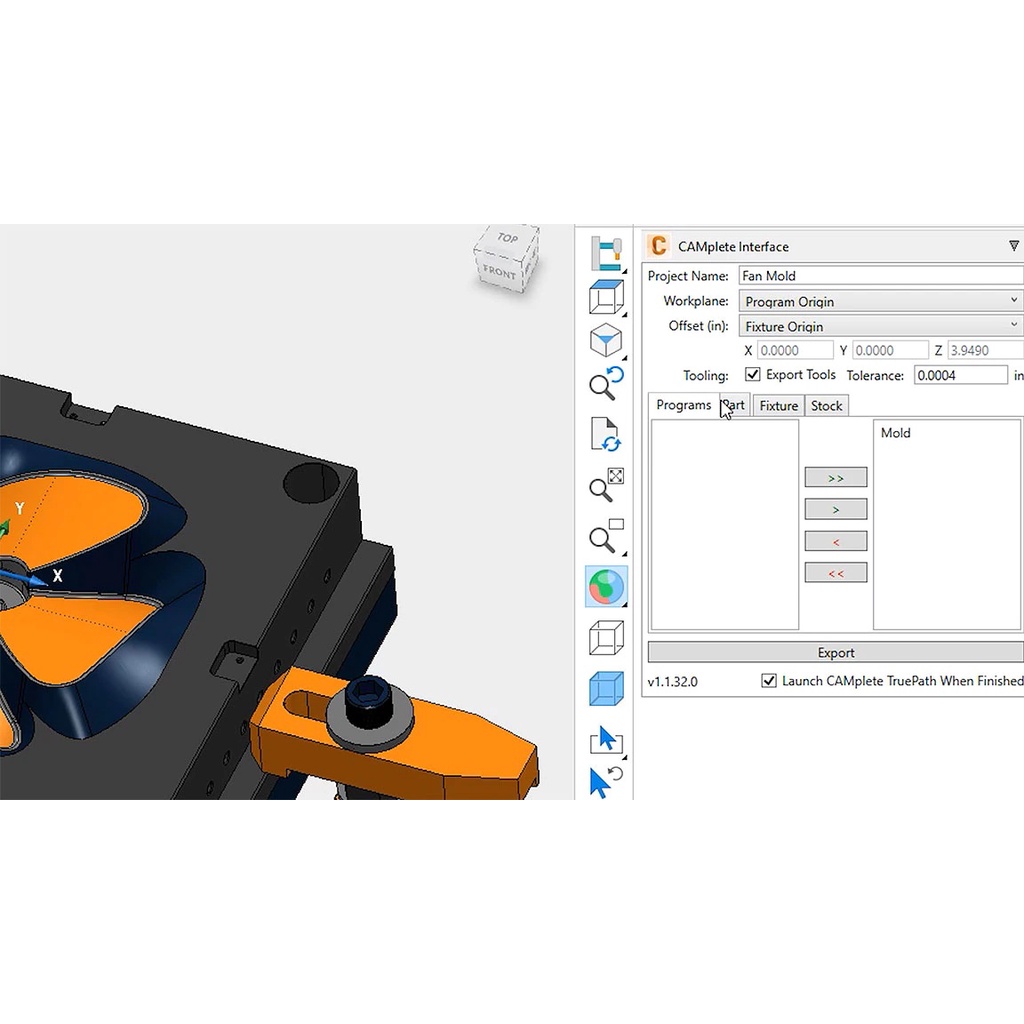Viewport: 1024px width, 1024px height.
Task: Collapse the CAMplete Interface panel triangle
Action: [x=1014, y=246]
